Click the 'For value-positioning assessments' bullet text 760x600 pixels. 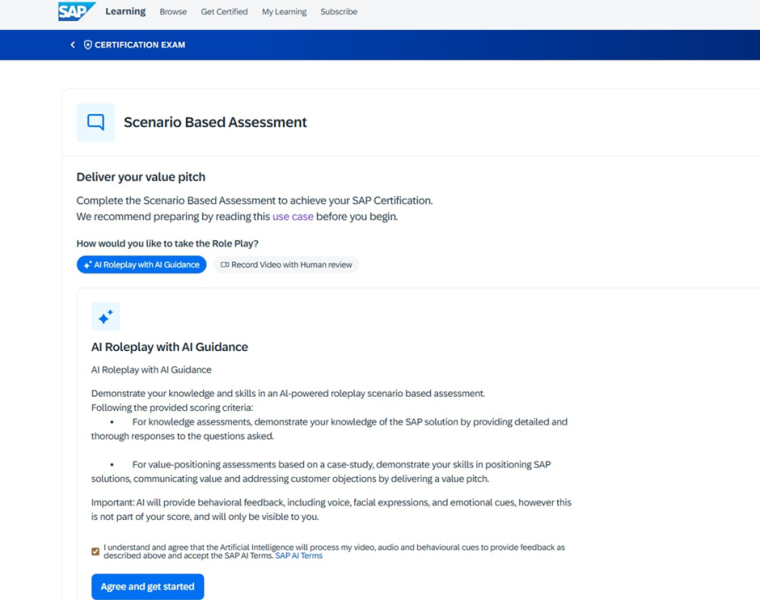click(321, 472)
